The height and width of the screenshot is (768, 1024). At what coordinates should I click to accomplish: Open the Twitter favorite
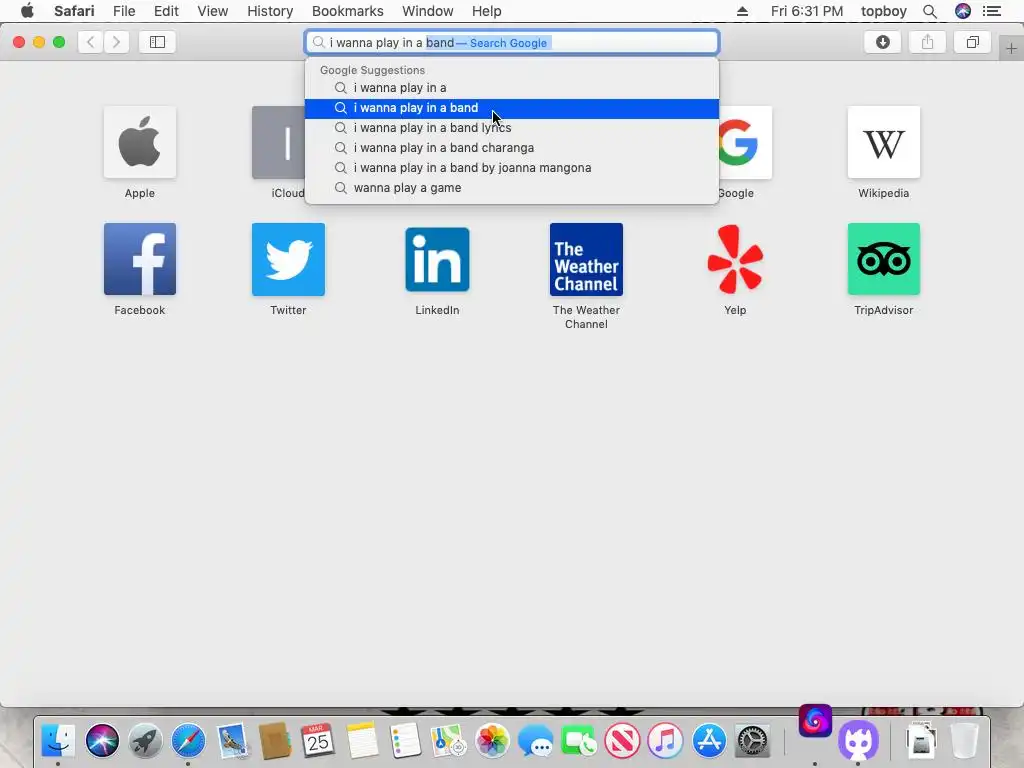click(288, 259)
